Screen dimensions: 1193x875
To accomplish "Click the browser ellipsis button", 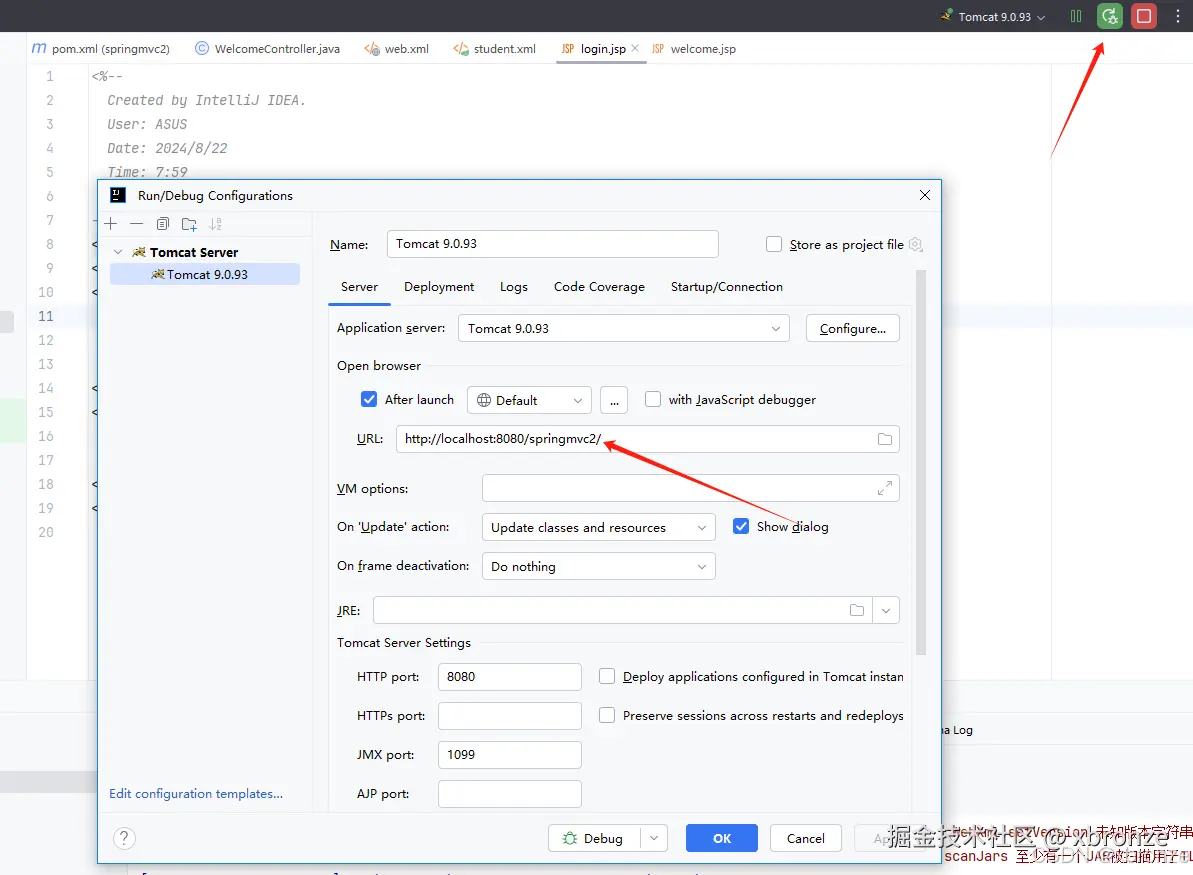I will tap(614, 400).
